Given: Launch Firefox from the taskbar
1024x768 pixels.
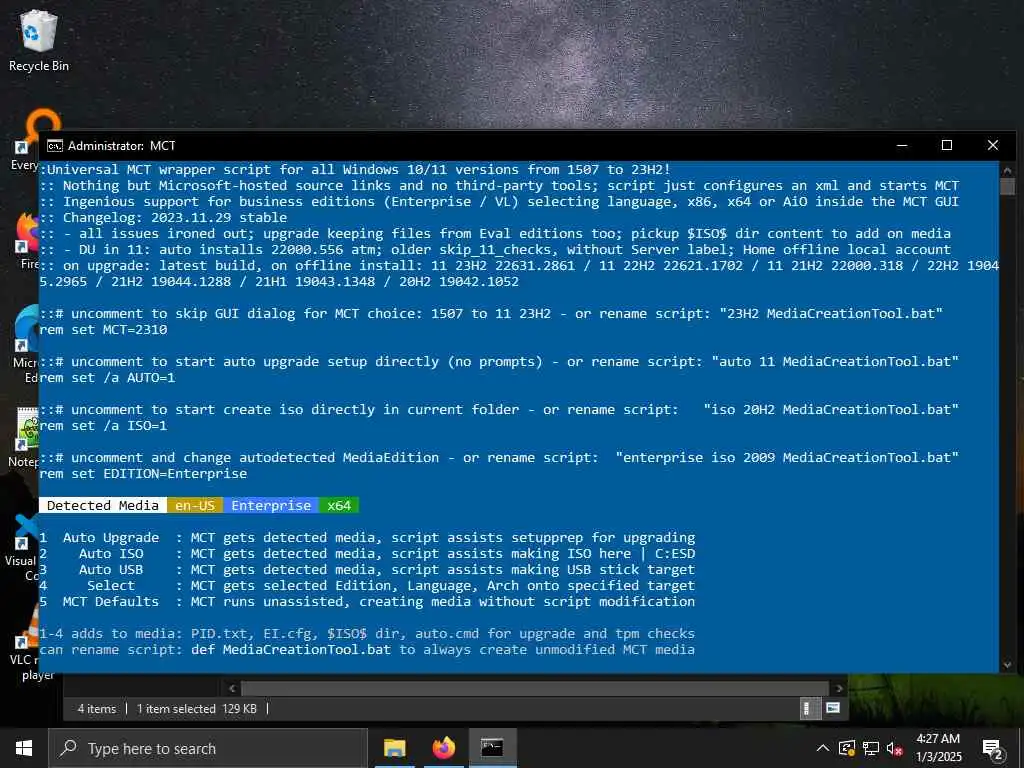Looking at the screenshot, I should tap(443, 748).
